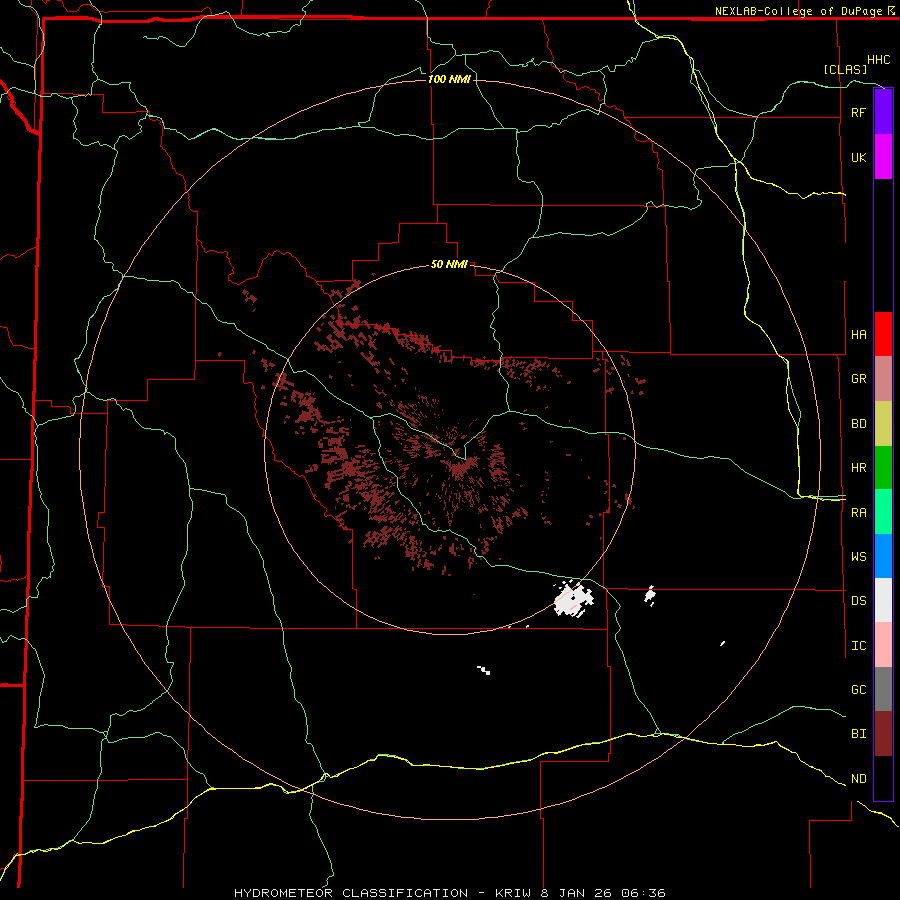The width and height of the screenshot is (900, 900).
Task: Pick the RA mint-green legend swatch
Action: (883, 512)
